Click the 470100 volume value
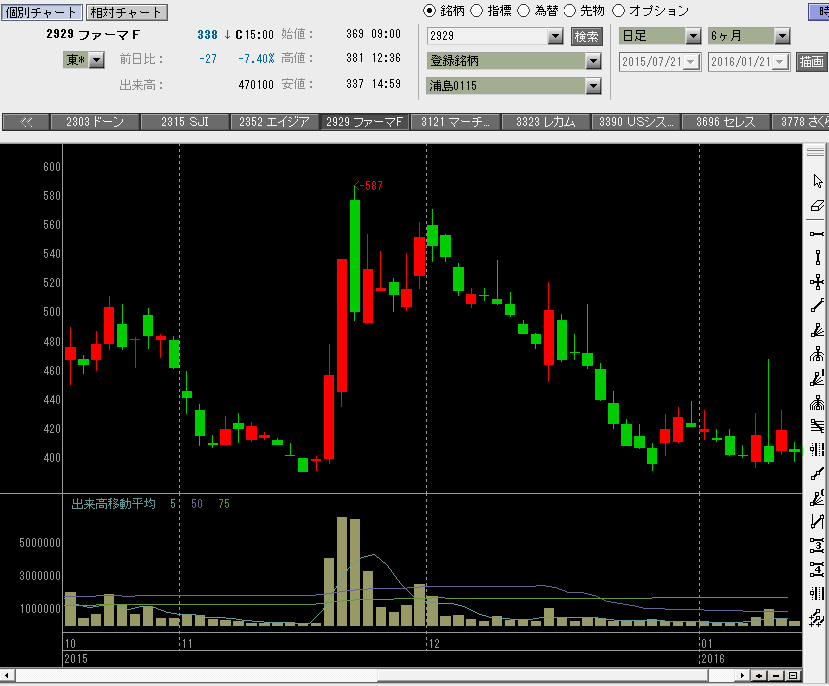This screenshot has width=829, height=686. click(256, 85)
